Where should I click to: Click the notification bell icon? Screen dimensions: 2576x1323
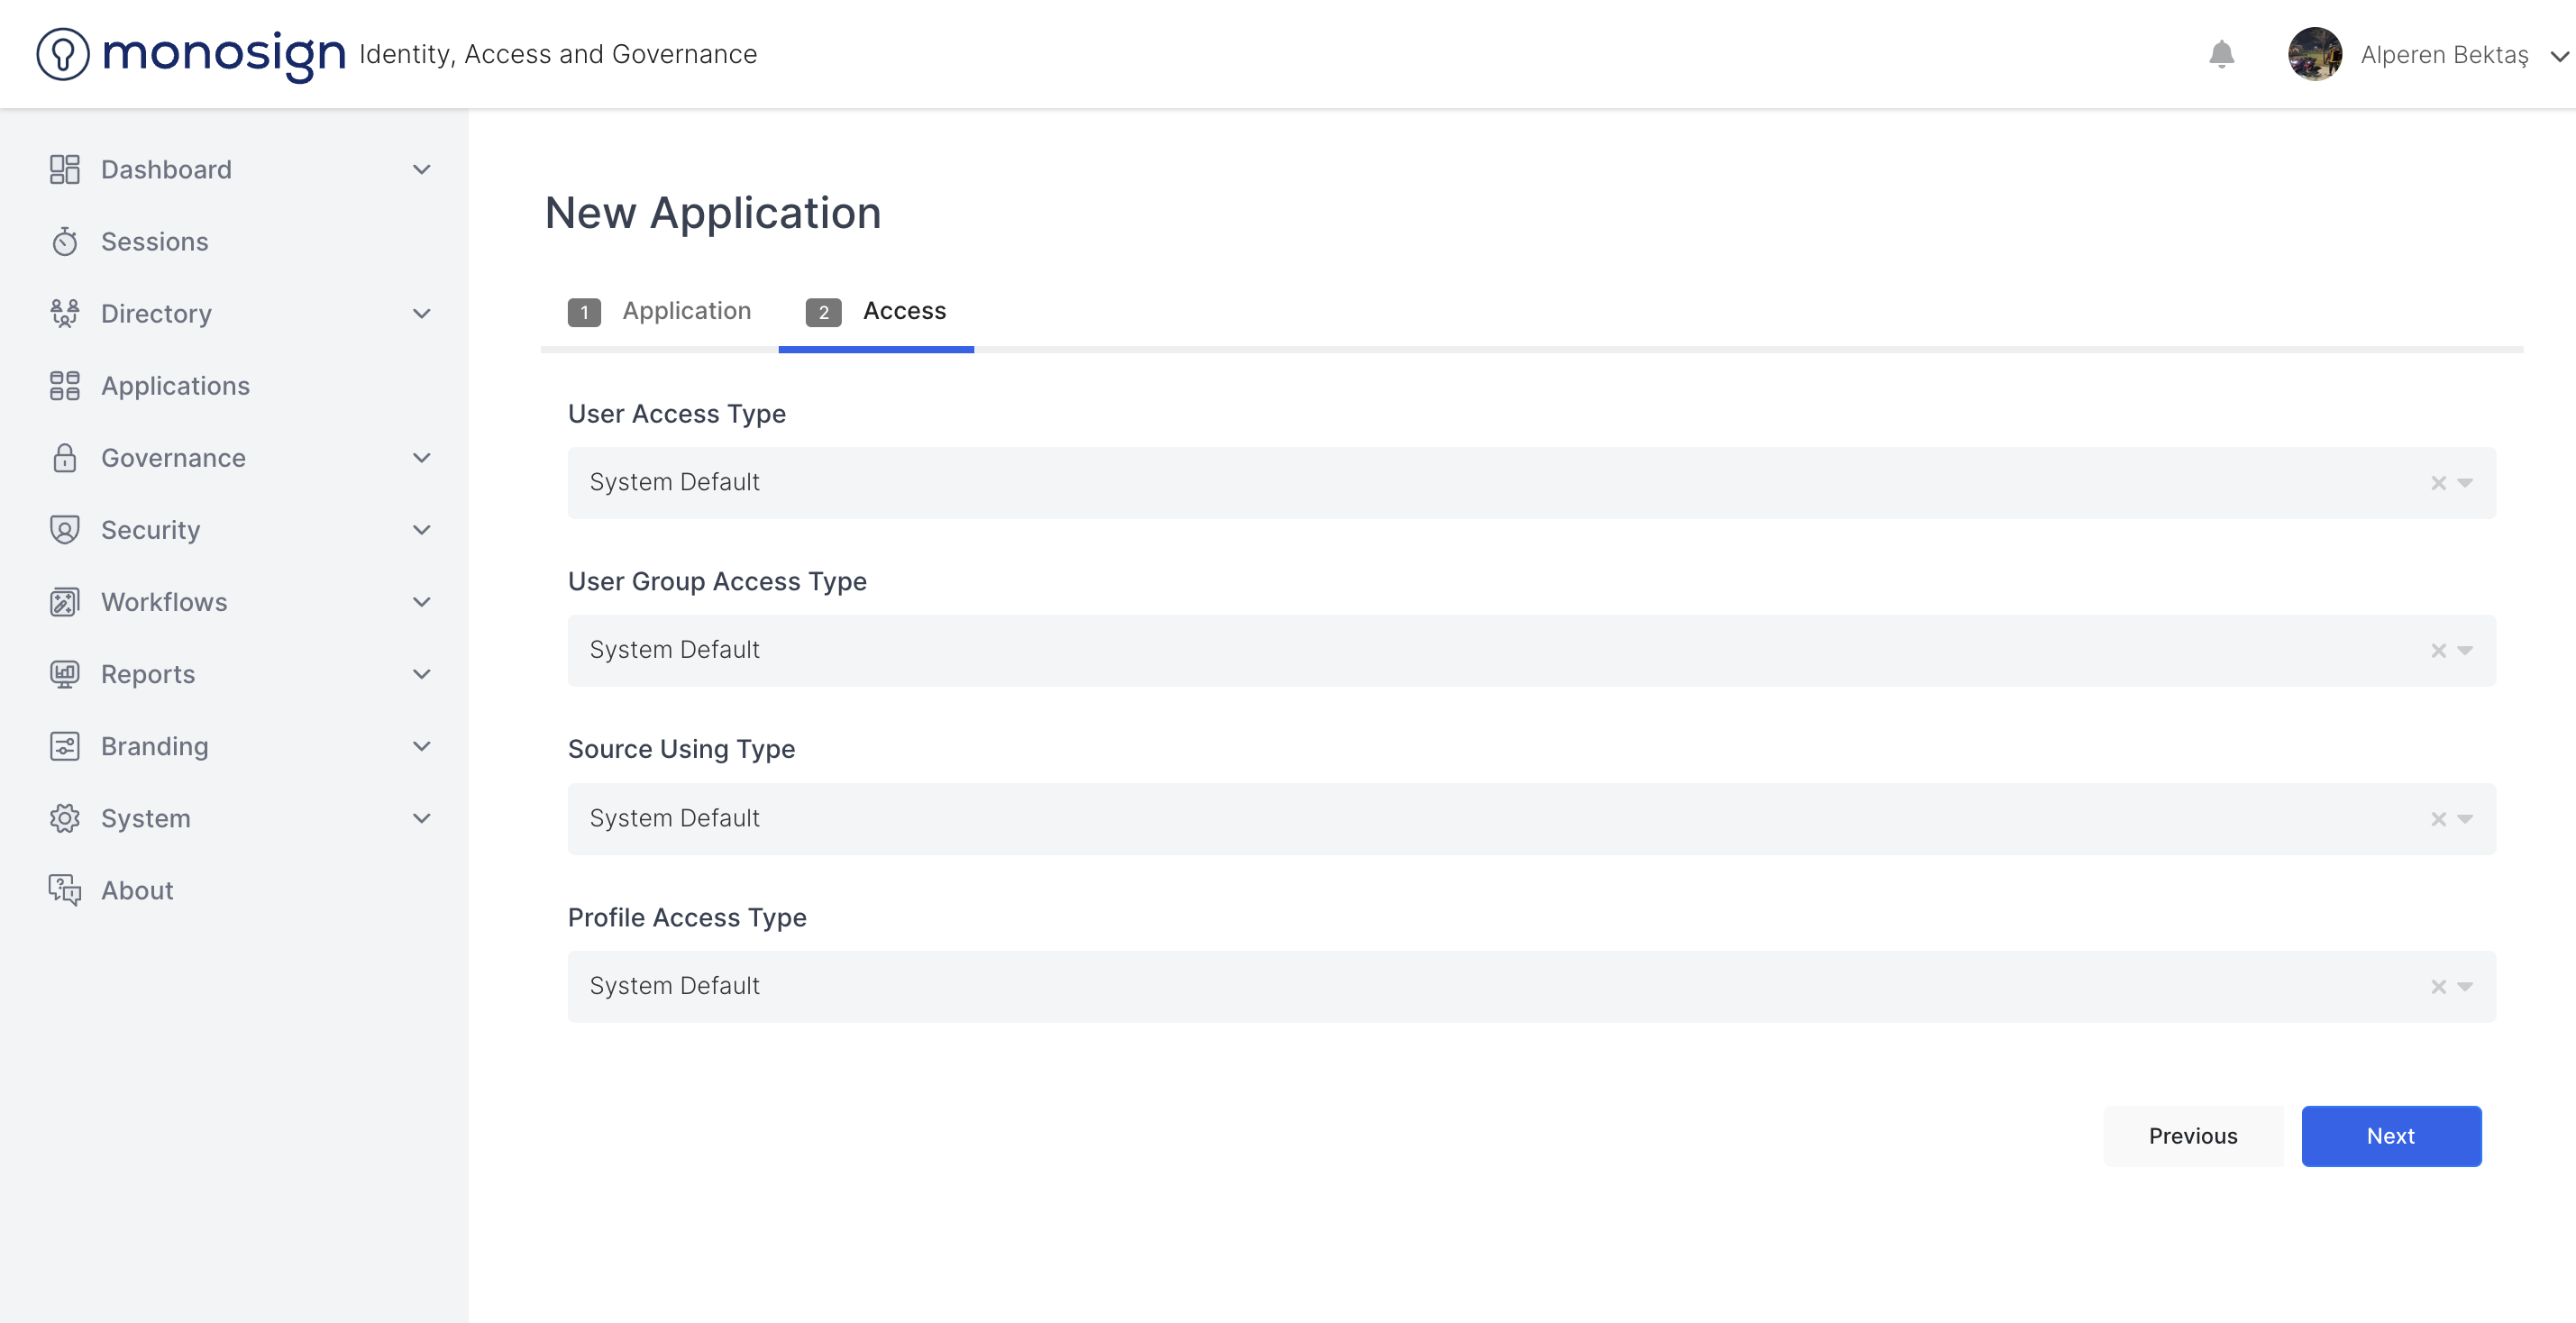[x=2221, y=54]
